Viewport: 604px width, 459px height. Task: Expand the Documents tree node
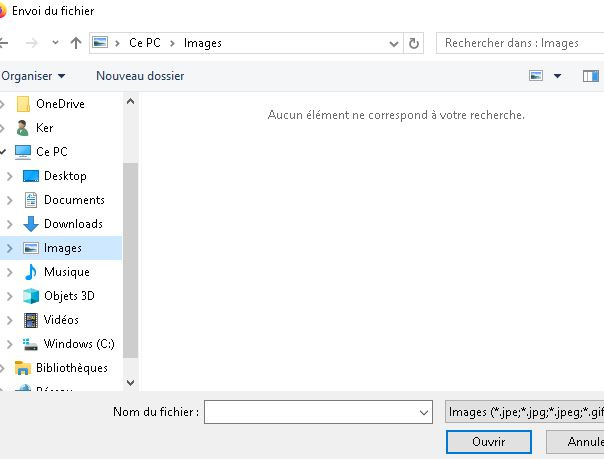coord(10,200)
